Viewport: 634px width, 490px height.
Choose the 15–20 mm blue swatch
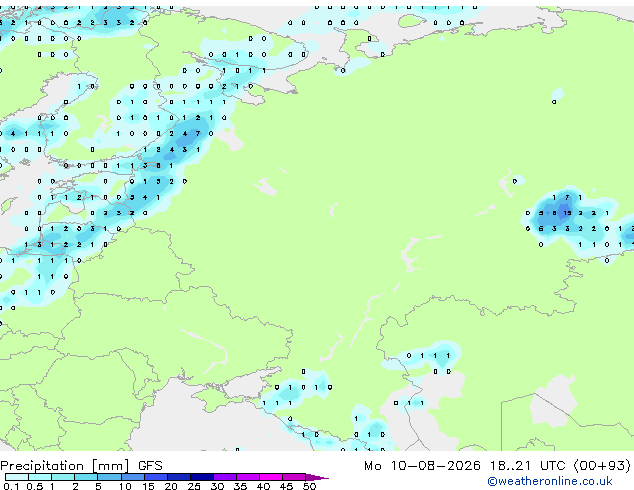pos(156,477)
